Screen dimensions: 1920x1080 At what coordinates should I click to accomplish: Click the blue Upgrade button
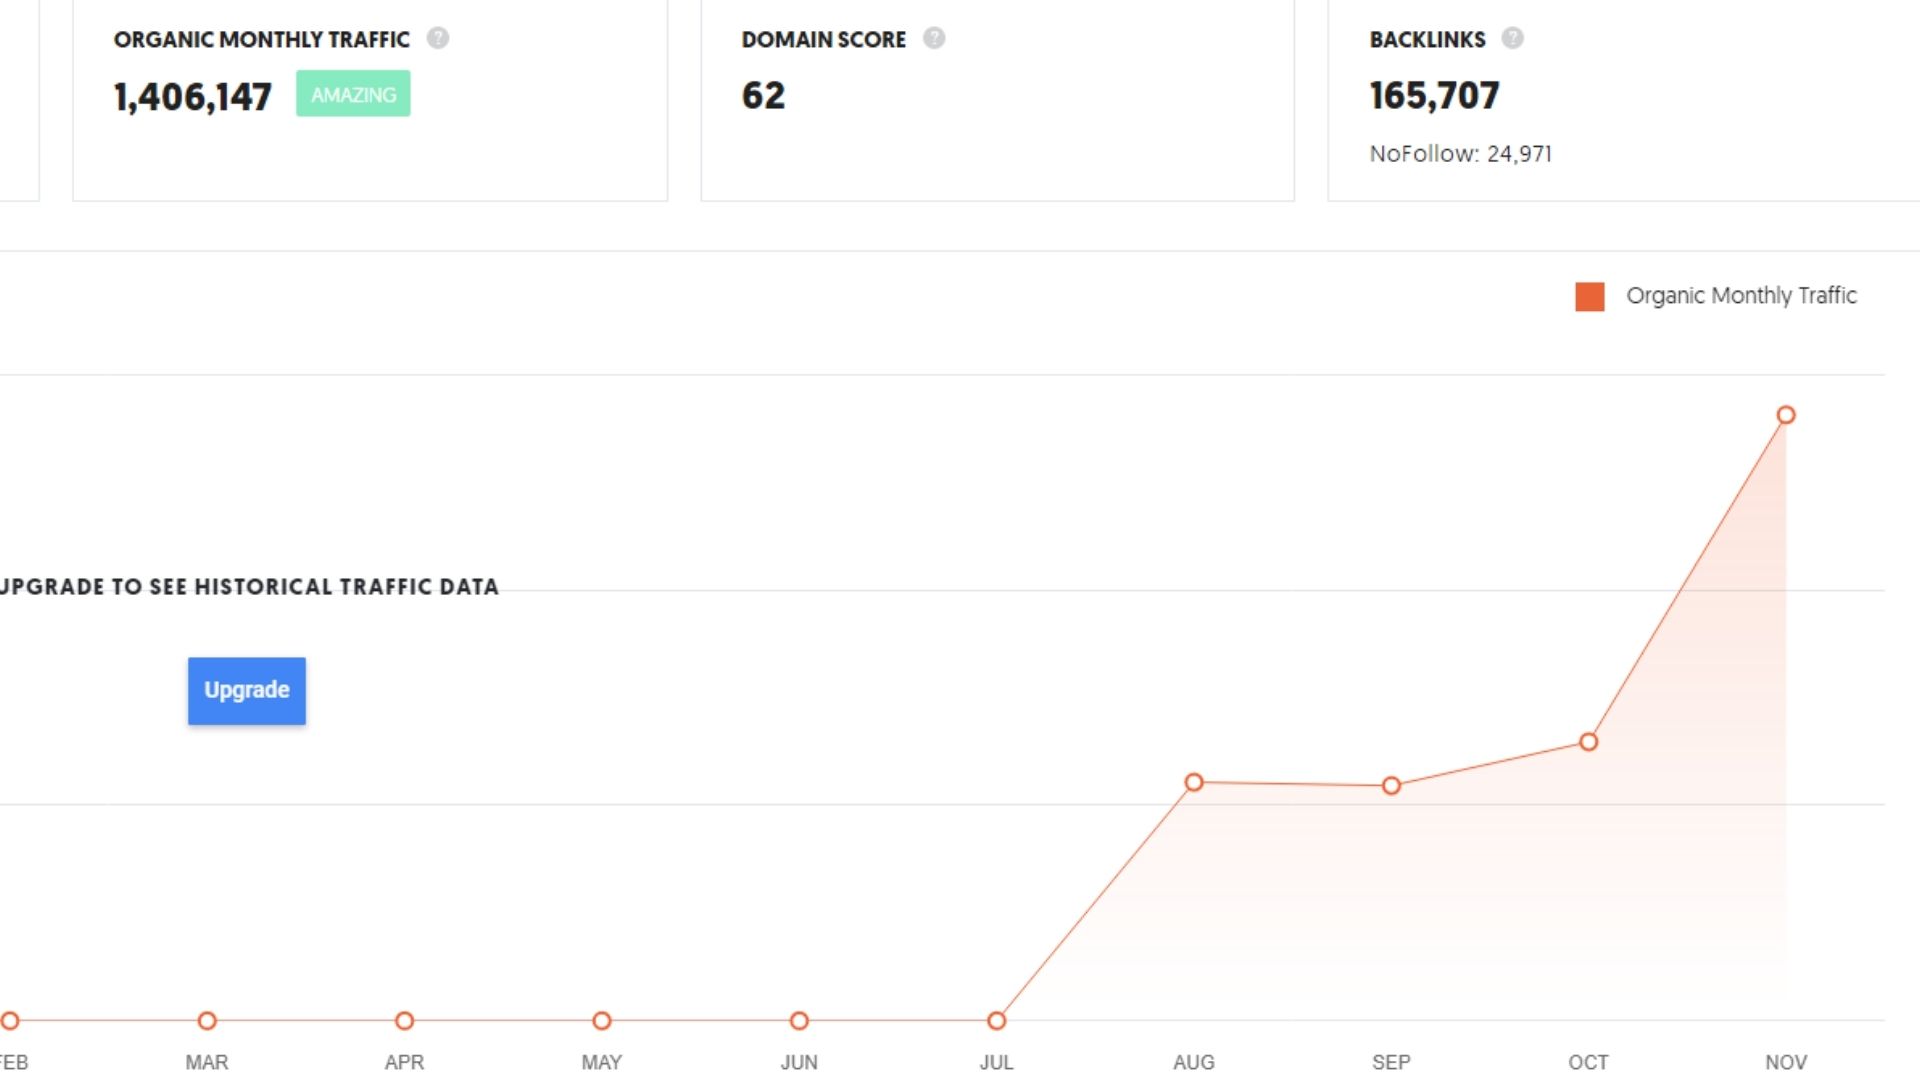[x=247, y=690]
